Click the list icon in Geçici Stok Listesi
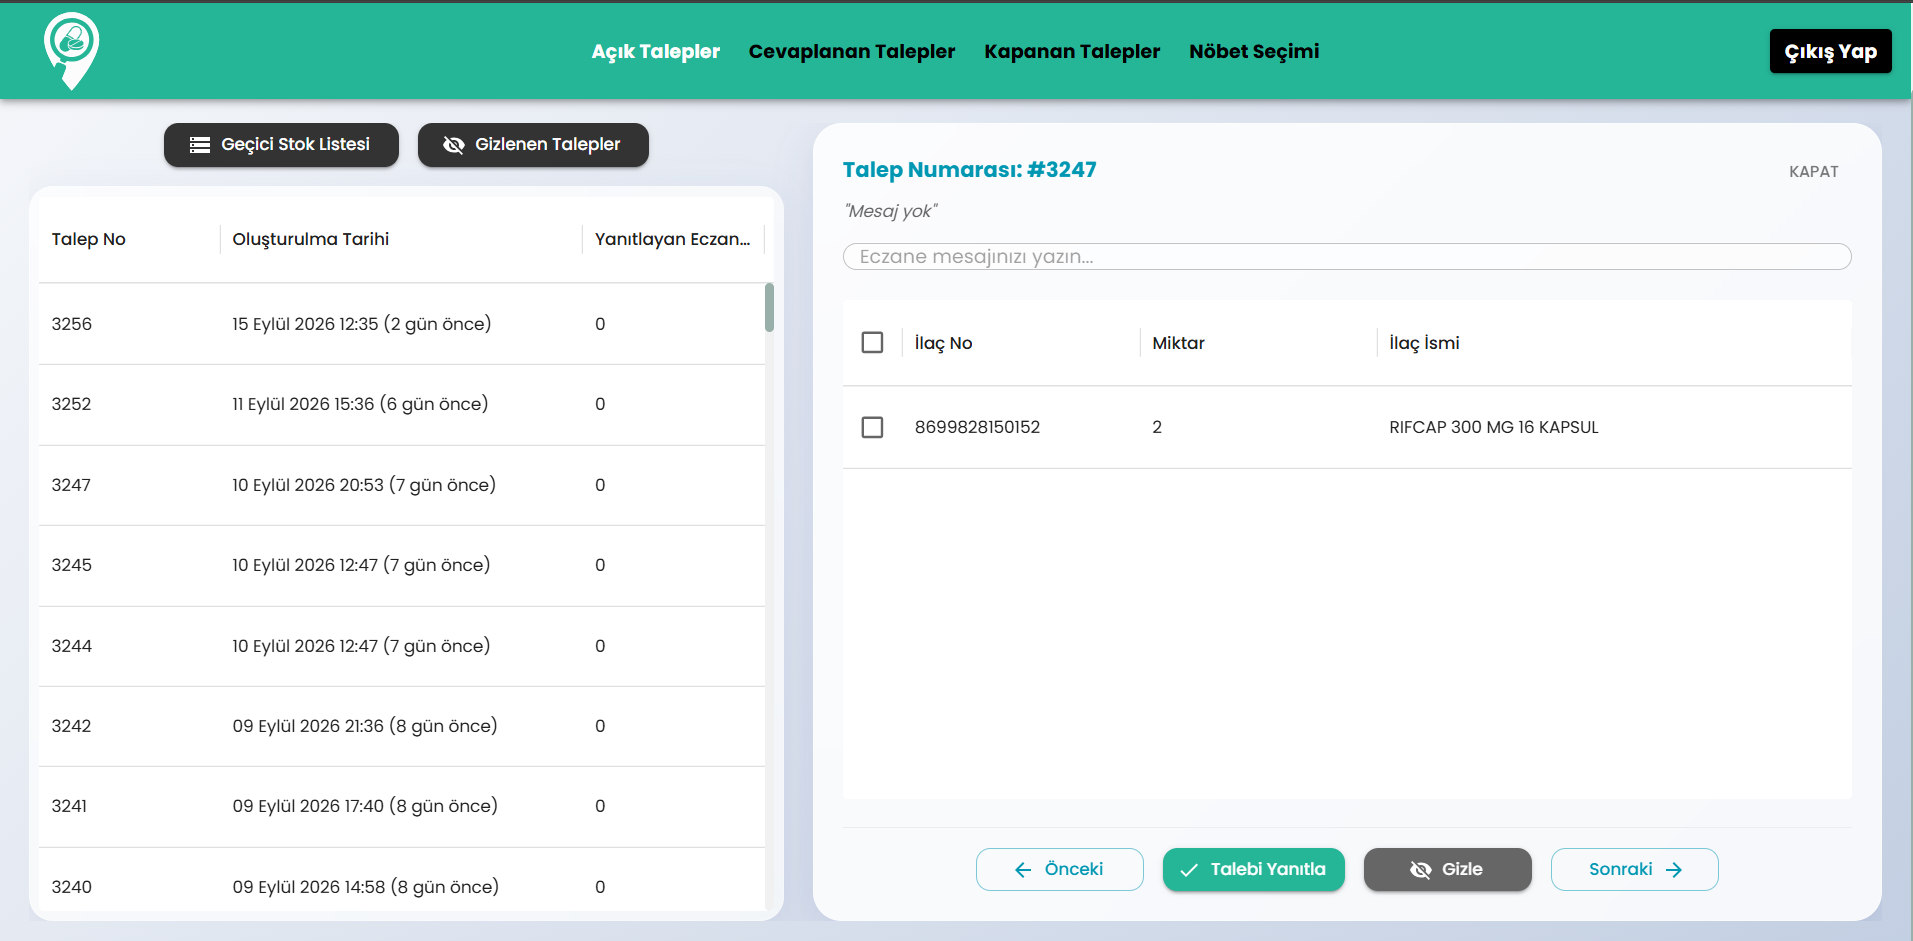Image resolution: width=1913 pixels, height=941 pixels. point(200,145)
